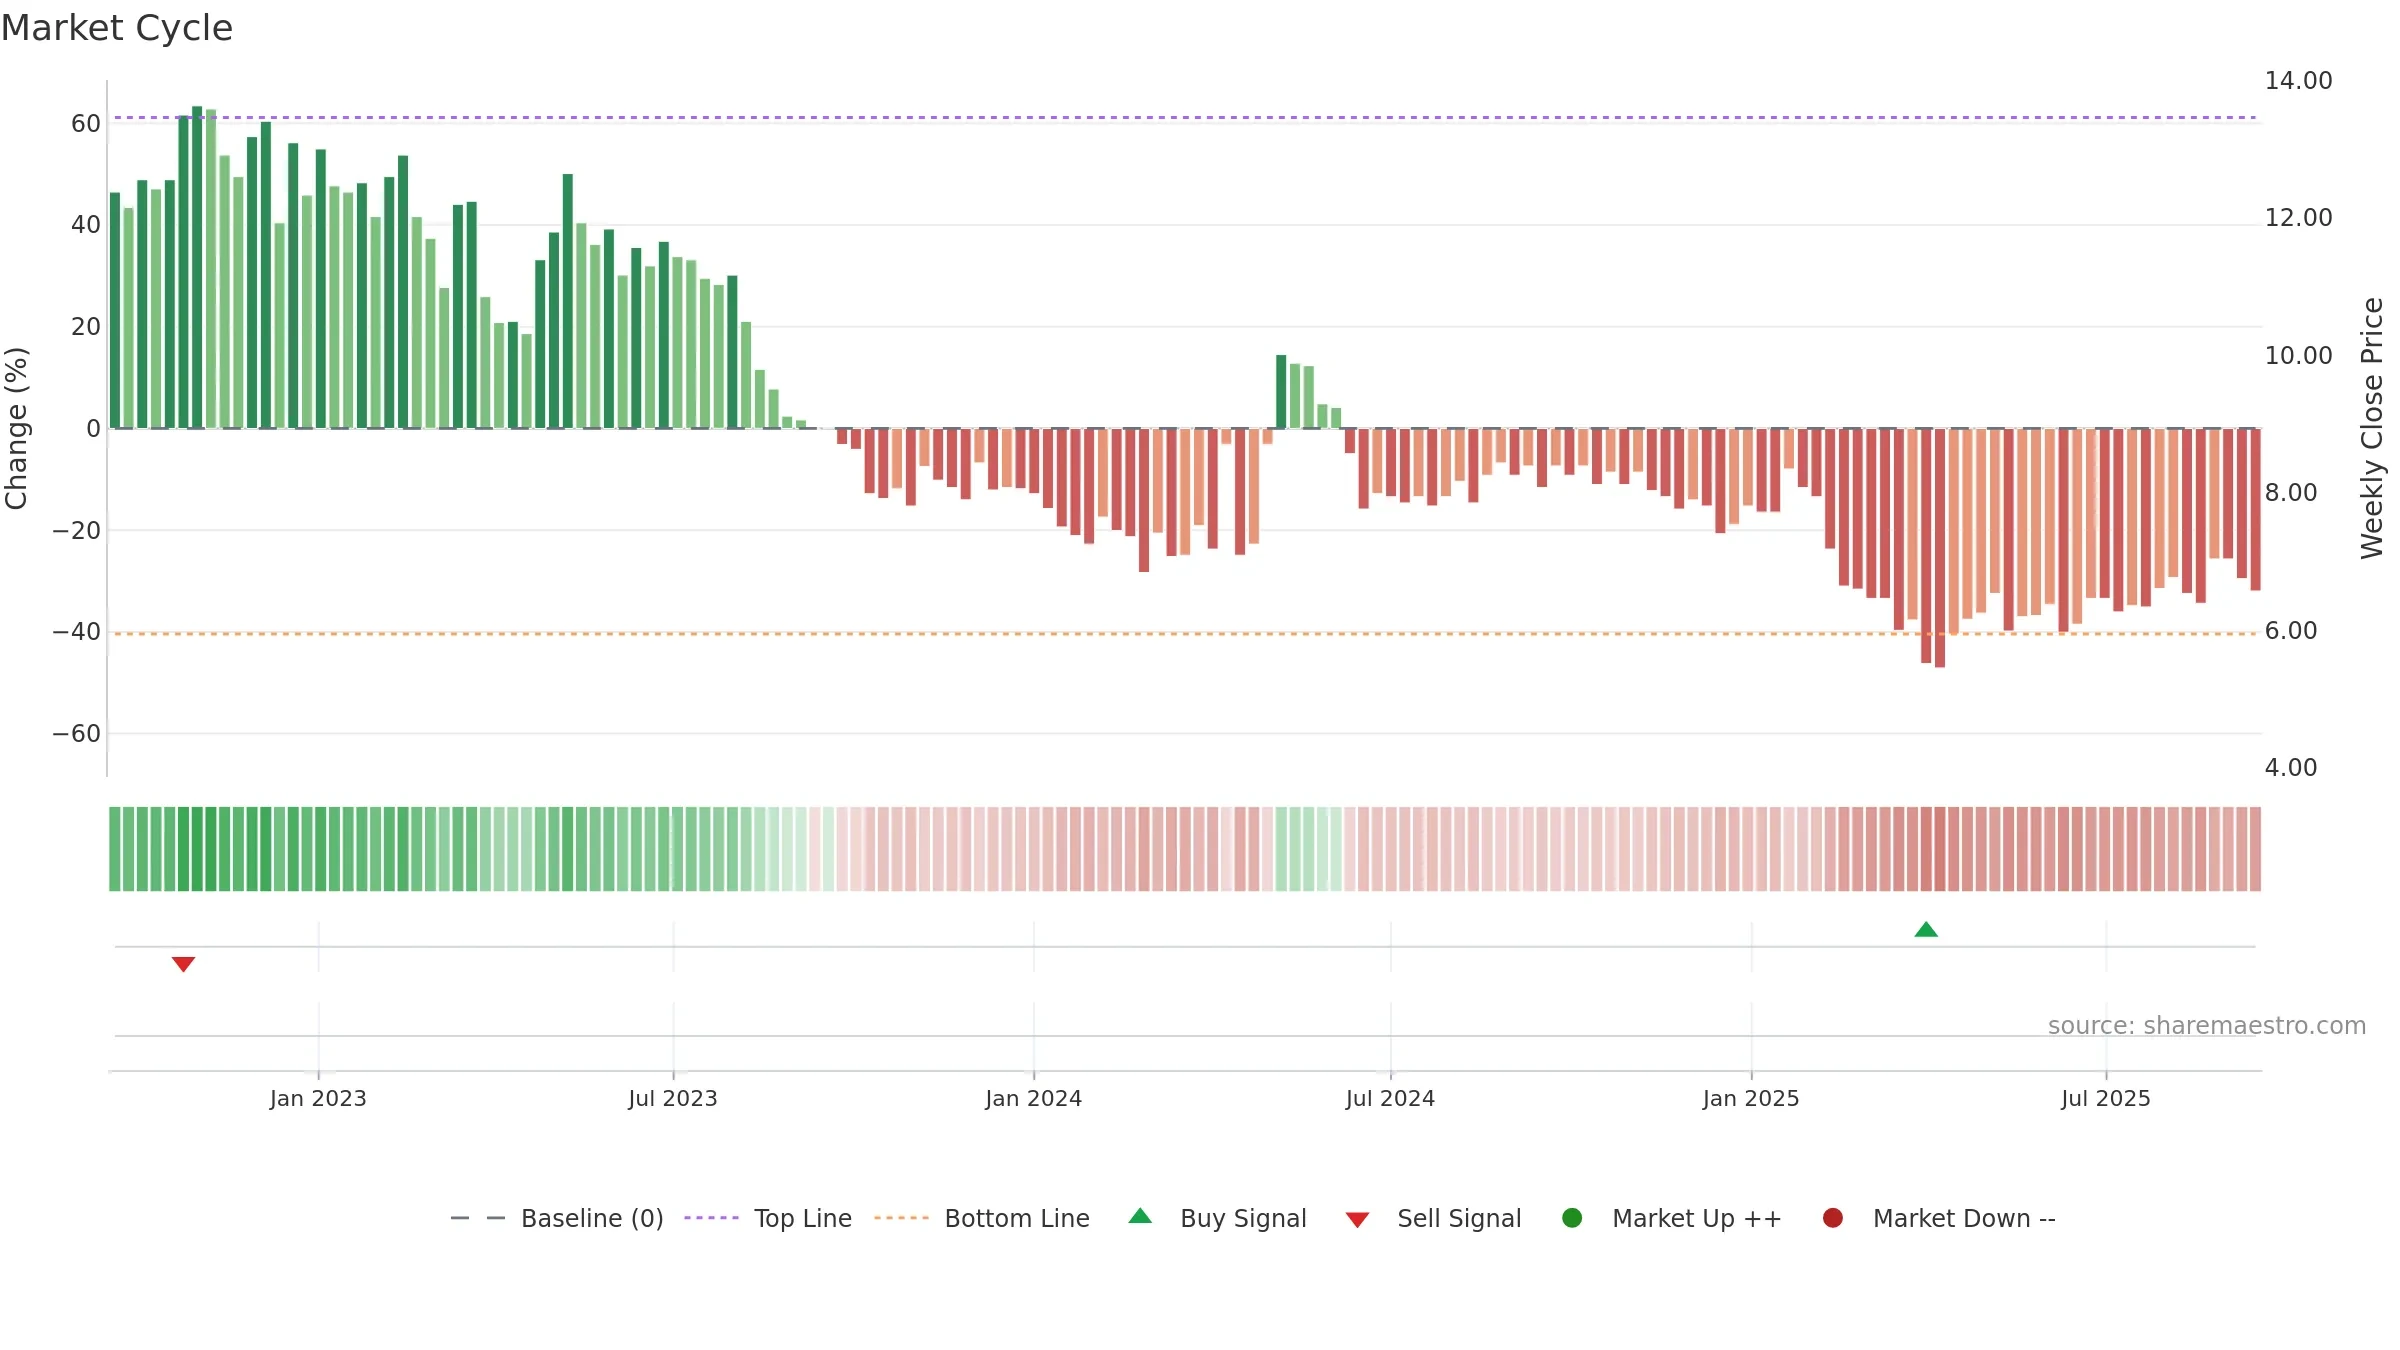Click the lowest red bar below the bottom line
Image resolution: width=2400 pixels, height=1350 pixels.
coord(1940,548)
